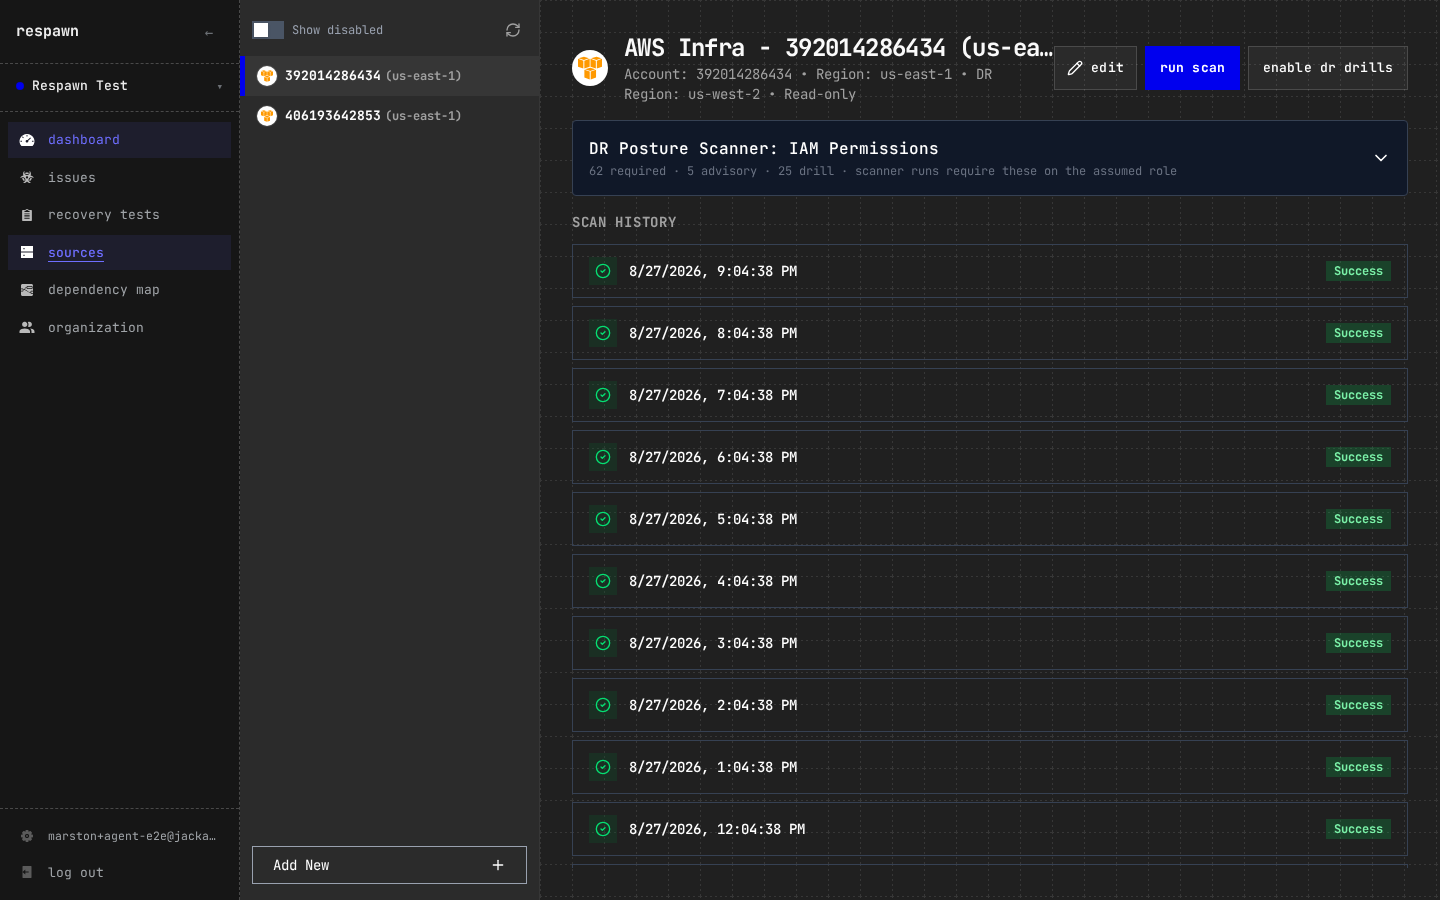Click the success check icon for 6:04:38 PM scan
This screenshot has height=900, width=1440.
pos(603,457)
